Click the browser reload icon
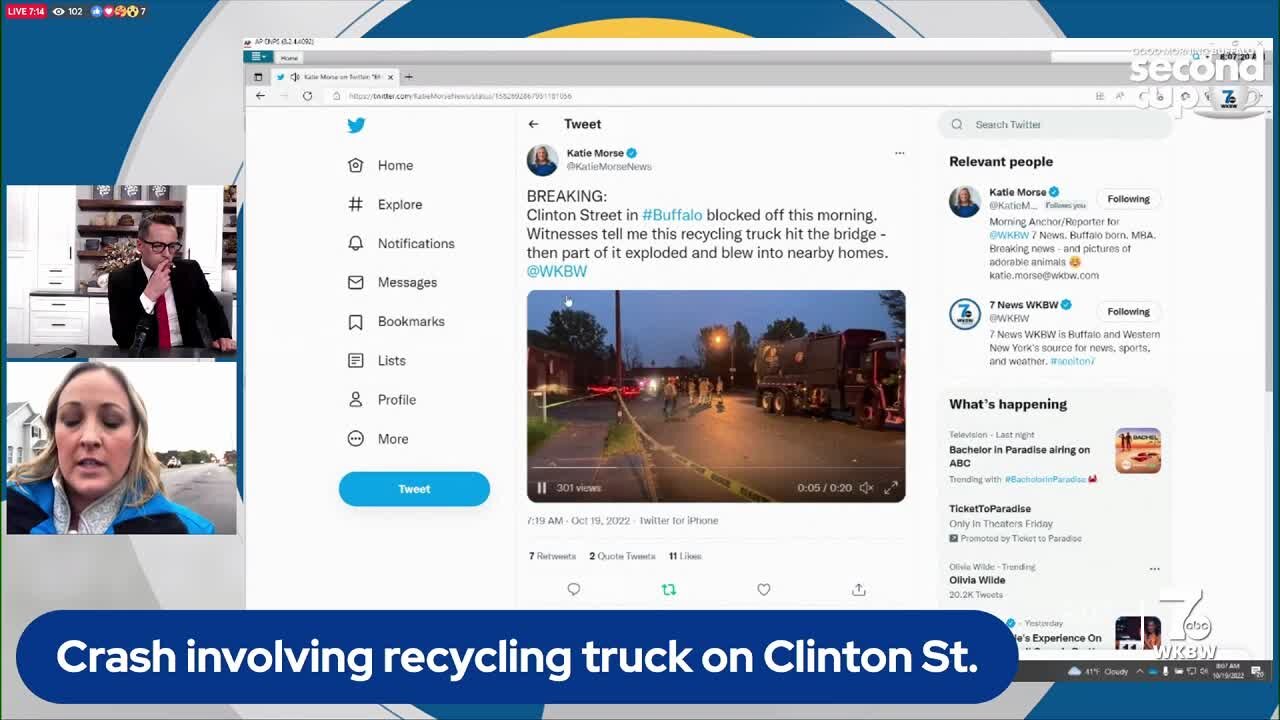Viewport: 1280px width, 720px height. 307,96
